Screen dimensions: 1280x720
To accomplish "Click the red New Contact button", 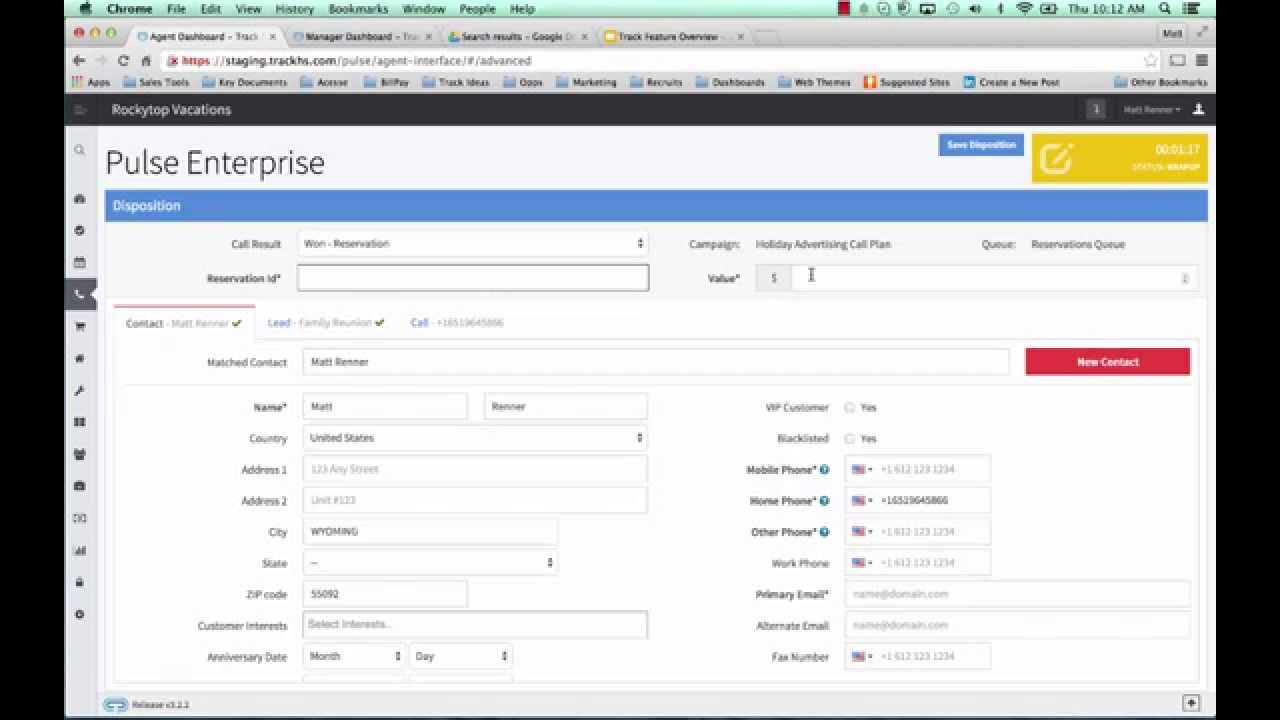I will [x=1108, y=362].
